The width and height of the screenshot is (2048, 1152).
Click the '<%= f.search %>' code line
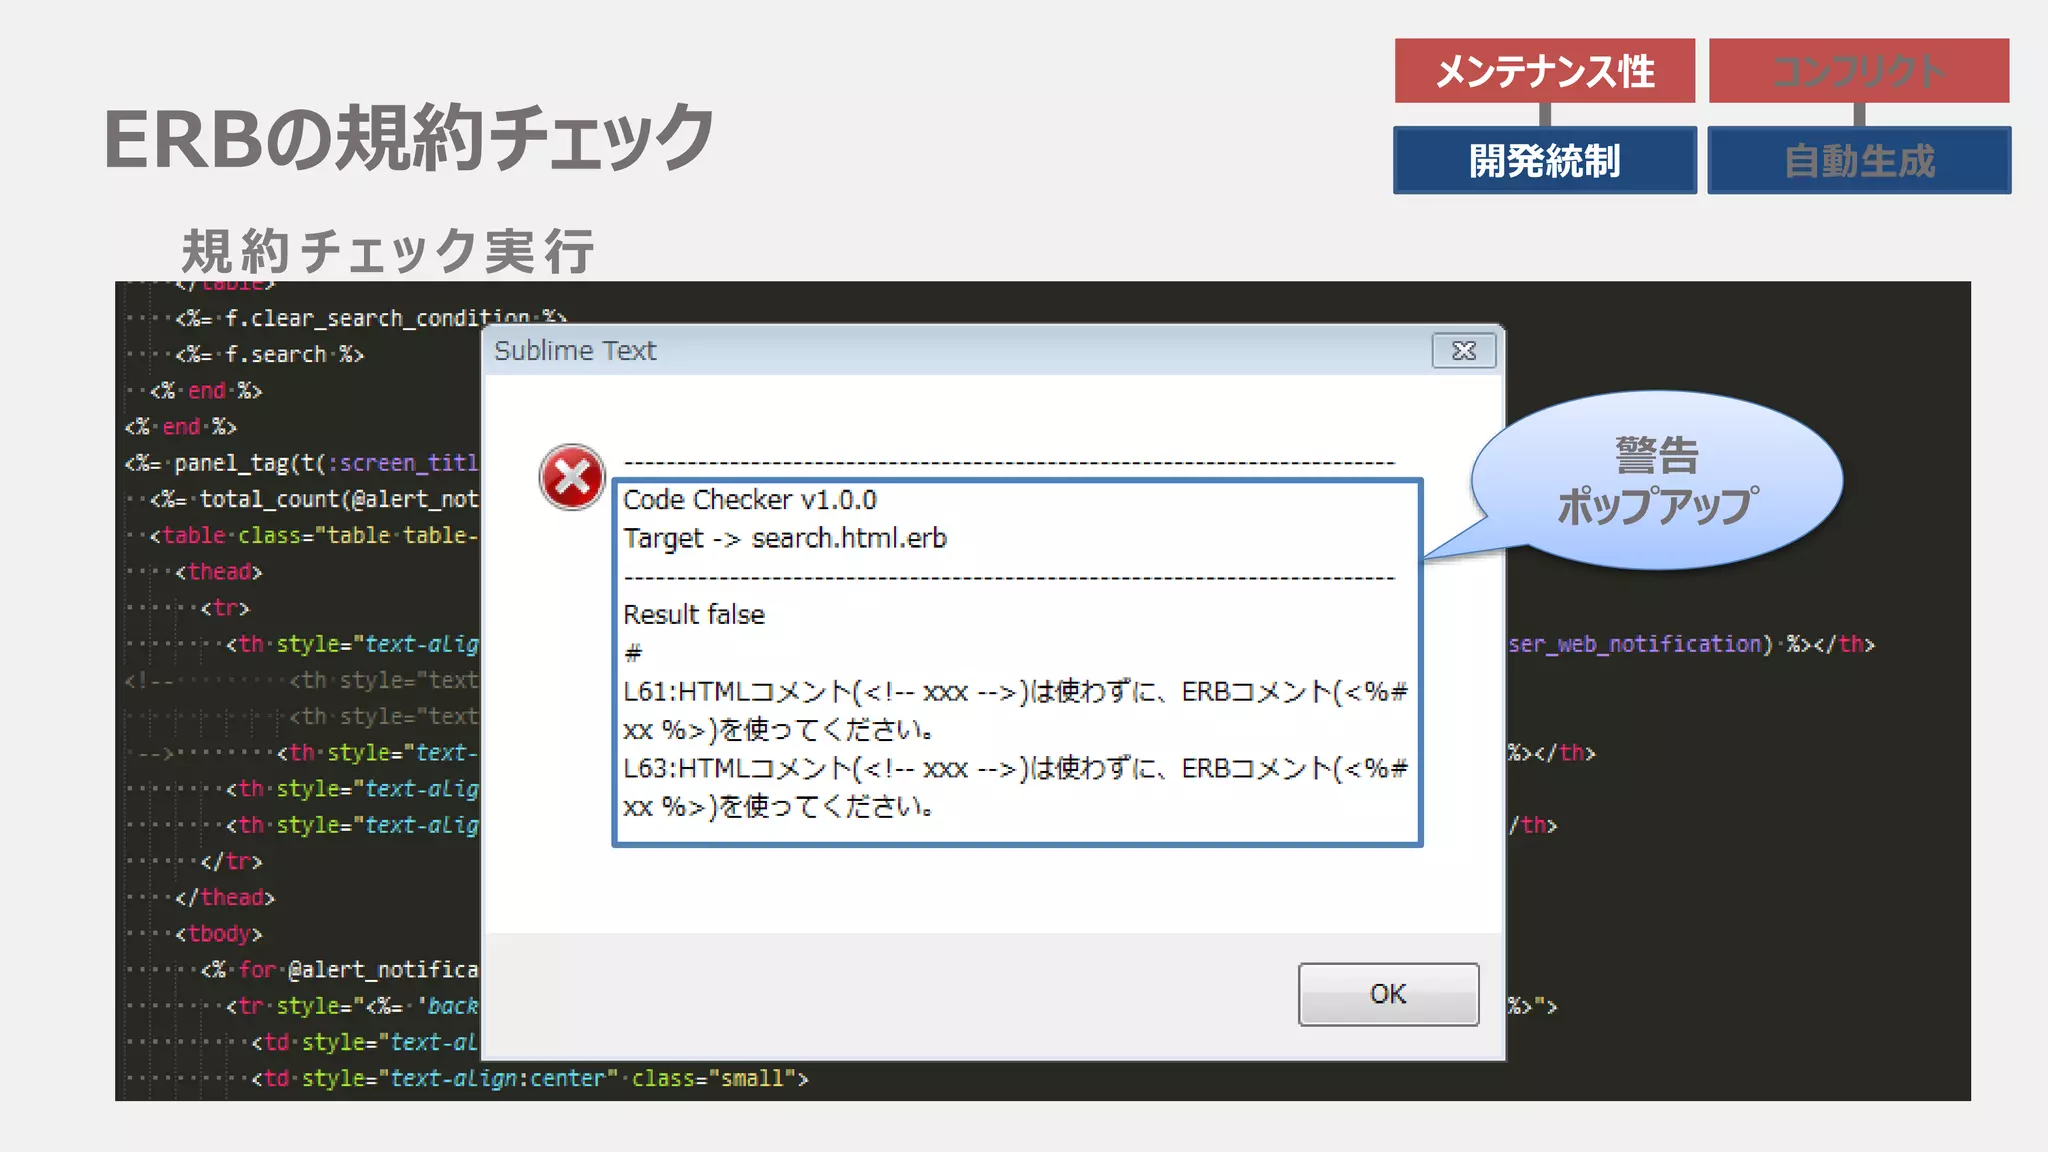(x=270, y=355)
